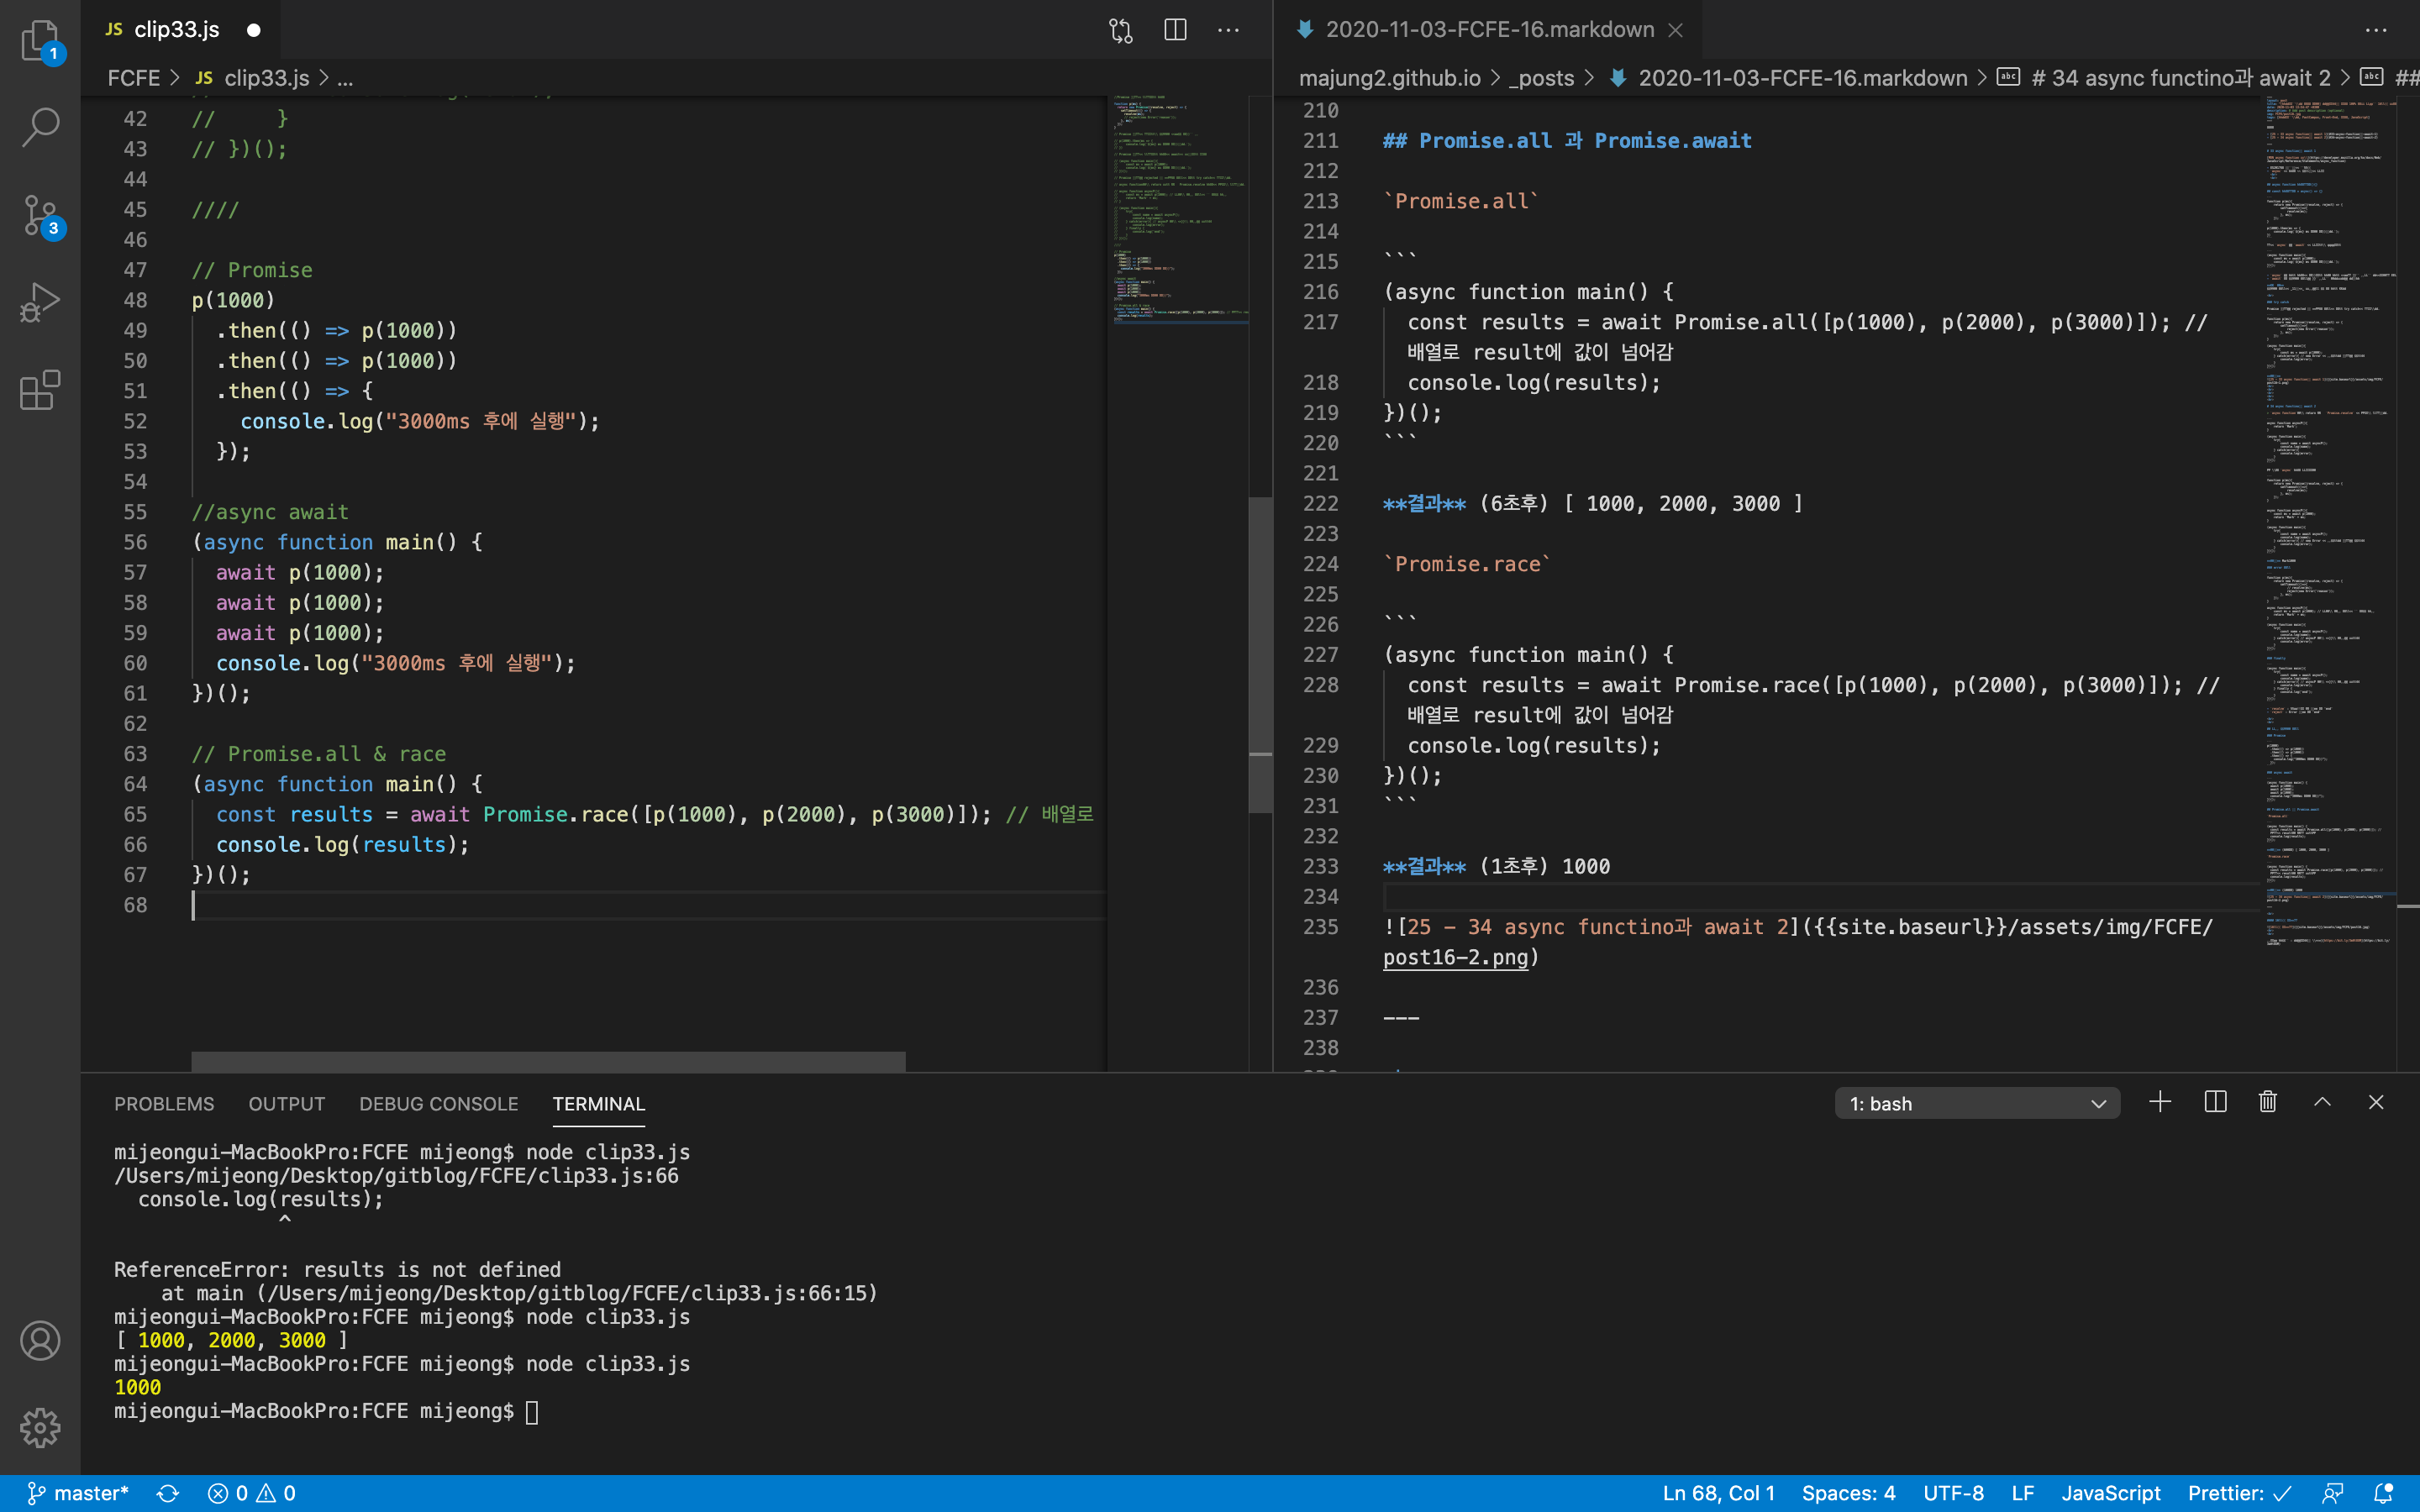Click the FCFE breadcrumb folder
Image resolution: width=2420 pixels, height=1512 pixels.
coord(134,78)
